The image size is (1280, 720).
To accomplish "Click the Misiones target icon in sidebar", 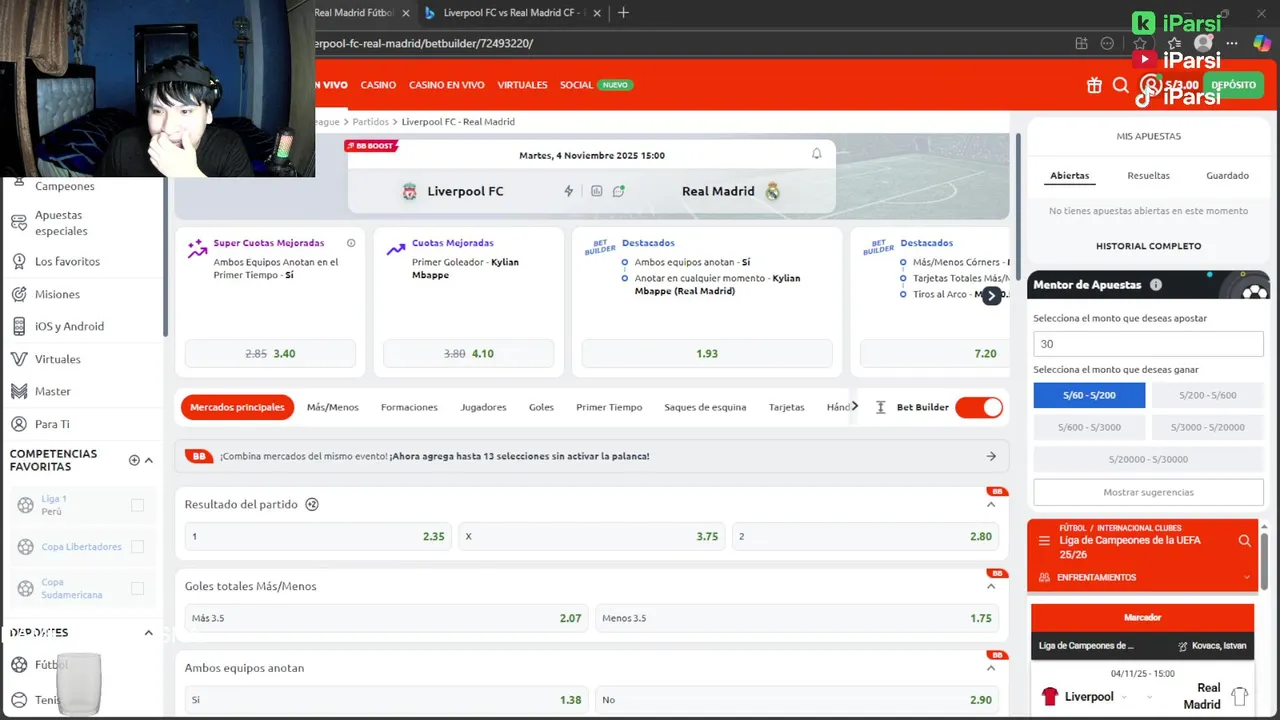I will coord(18,294).
